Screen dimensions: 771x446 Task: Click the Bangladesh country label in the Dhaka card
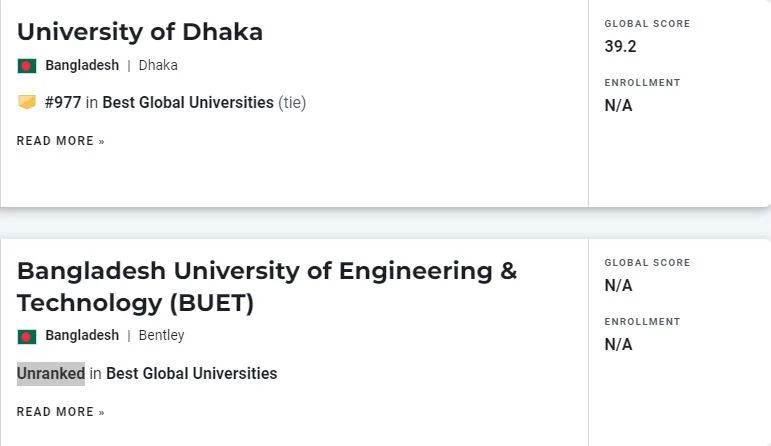pos(82,65)
